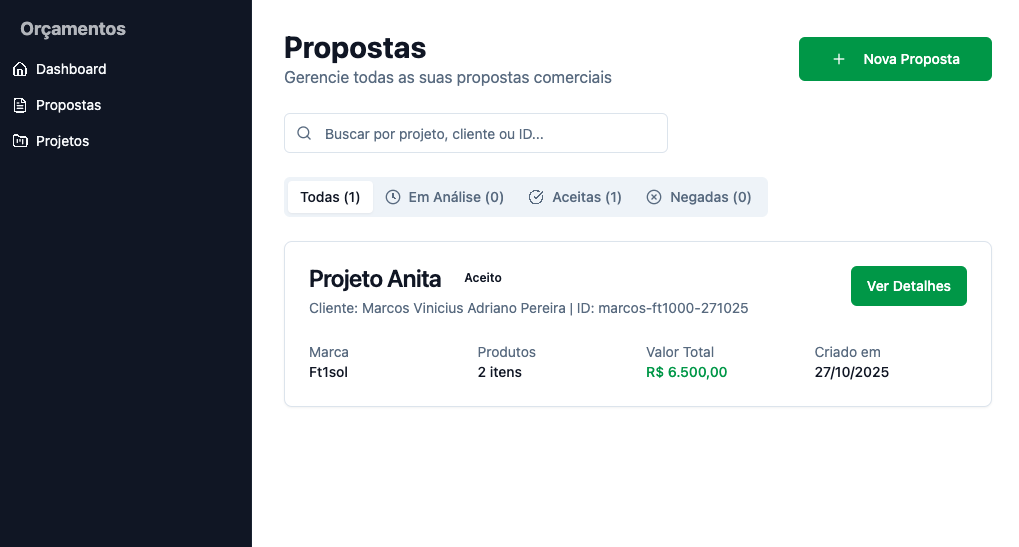Image resolution: width=1019 pixels, height=547 pixels.
Task: Click the plus icon on Nova Proposta
Action: 839,60
